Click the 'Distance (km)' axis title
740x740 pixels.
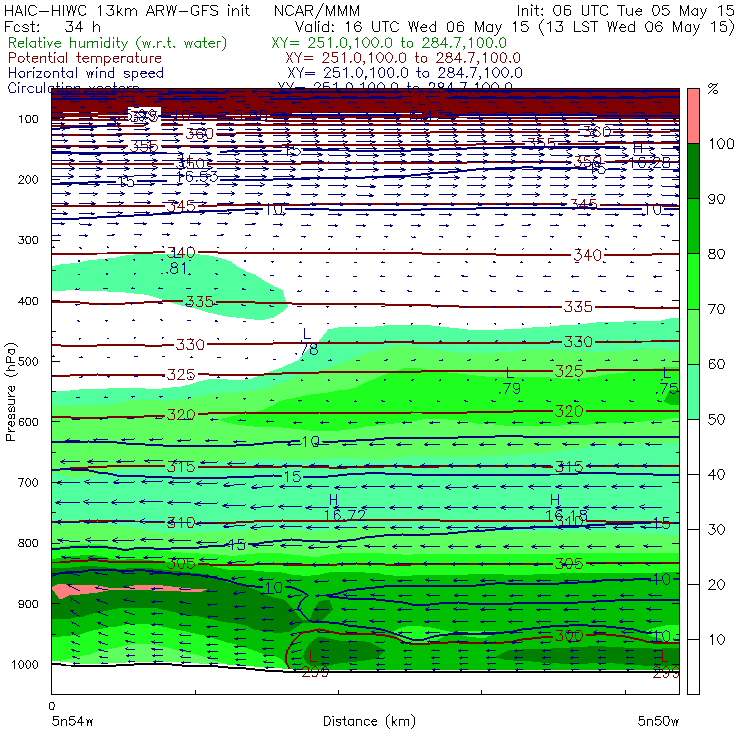(369, 721)
